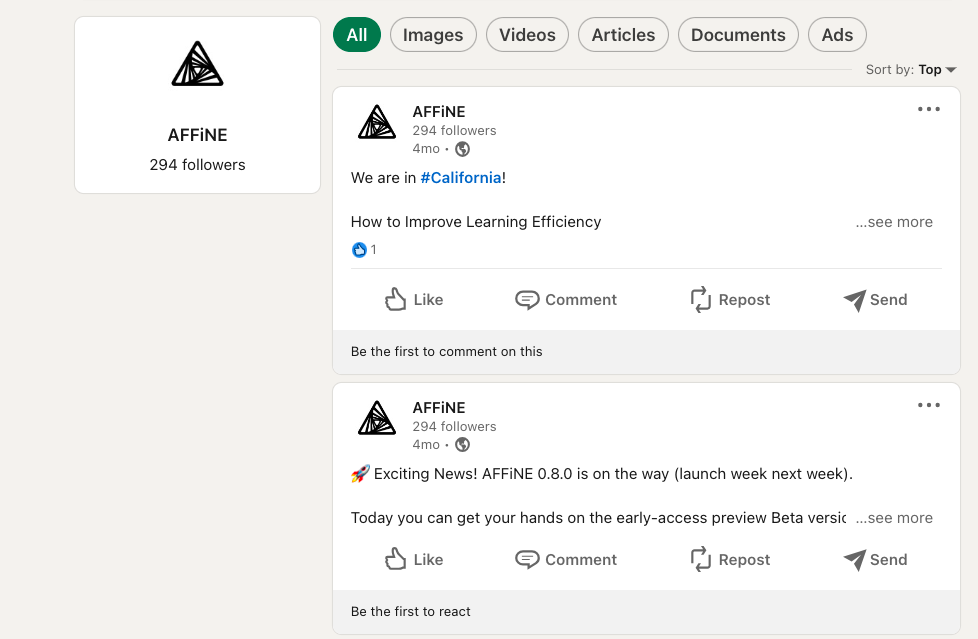Click '294 followers' under 0.8.0 post author
Image resolution: width=978 pixels, height=639 pixels.
coord(454,426)
